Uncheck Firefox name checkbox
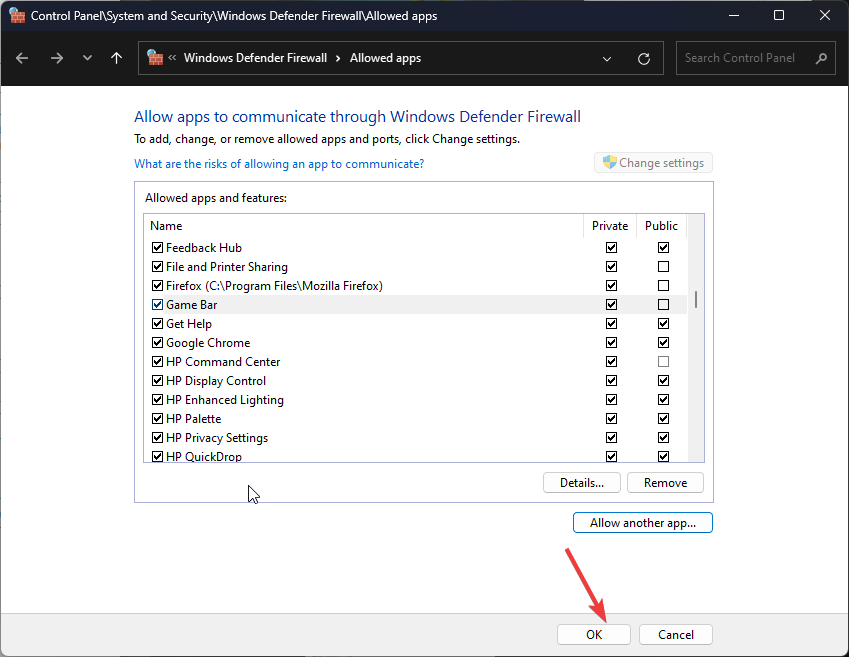This screenshot has height=657, width=849. tap(157, 285)
